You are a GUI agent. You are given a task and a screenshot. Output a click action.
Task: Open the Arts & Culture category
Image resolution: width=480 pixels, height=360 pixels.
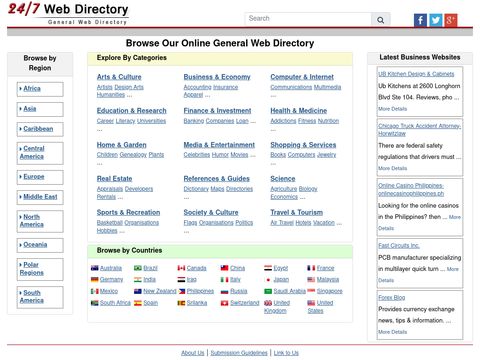119,77
